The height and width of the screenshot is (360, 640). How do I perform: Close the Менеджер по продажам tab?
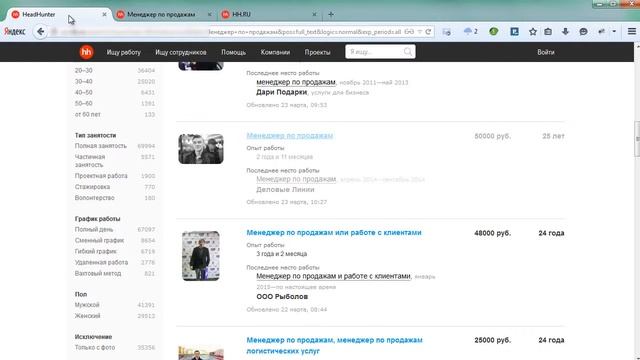[209, 14]
